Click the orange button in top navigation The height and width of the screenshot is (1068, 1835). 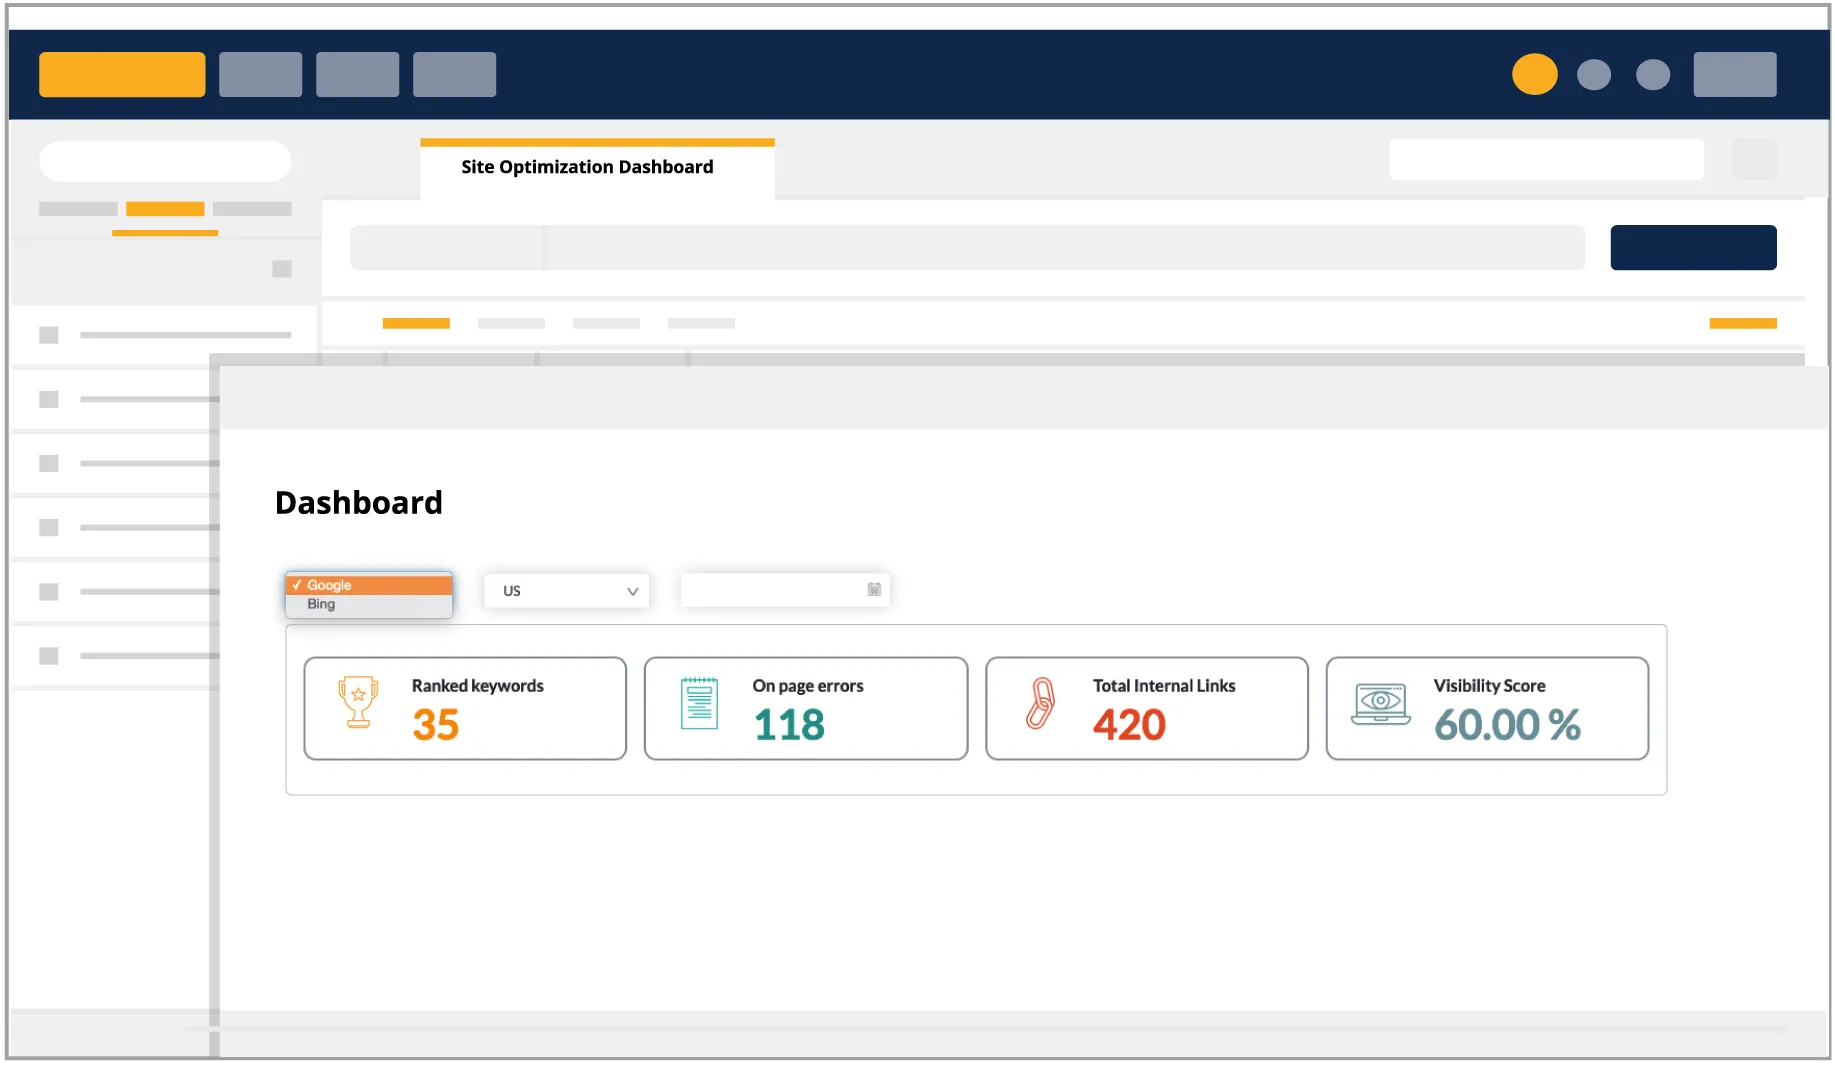pyautogui.click(x=122, y=75)
